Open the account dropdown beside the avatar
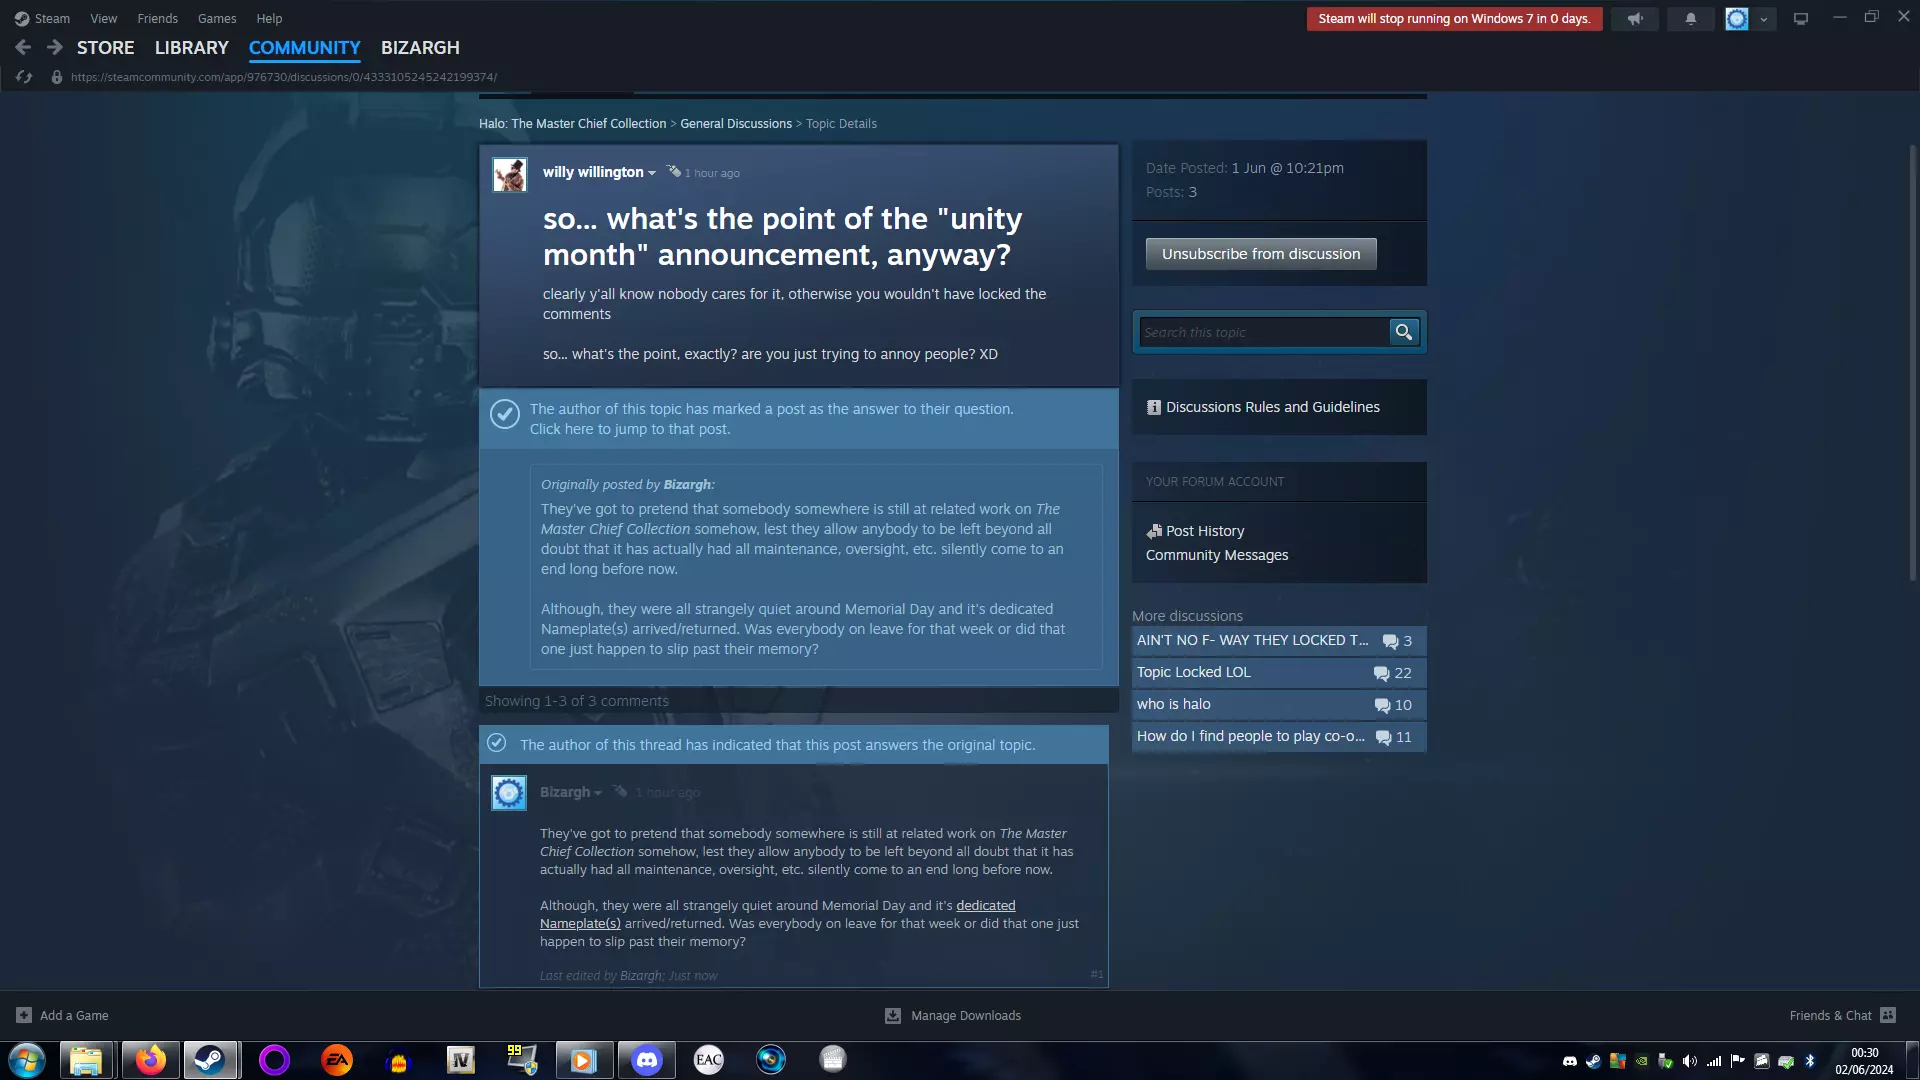 [x=1763, y=19]
